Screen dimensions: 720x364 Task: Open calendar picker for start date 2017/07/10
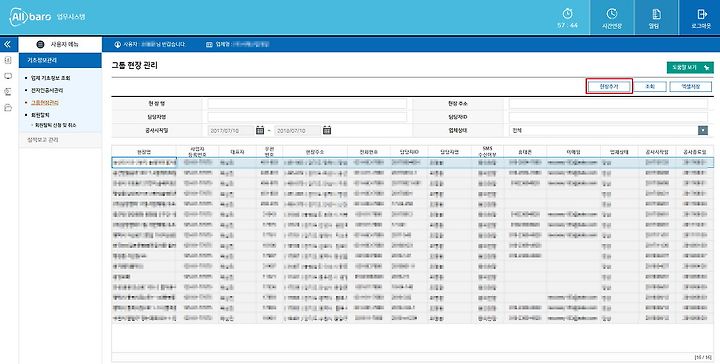(260, 130)
